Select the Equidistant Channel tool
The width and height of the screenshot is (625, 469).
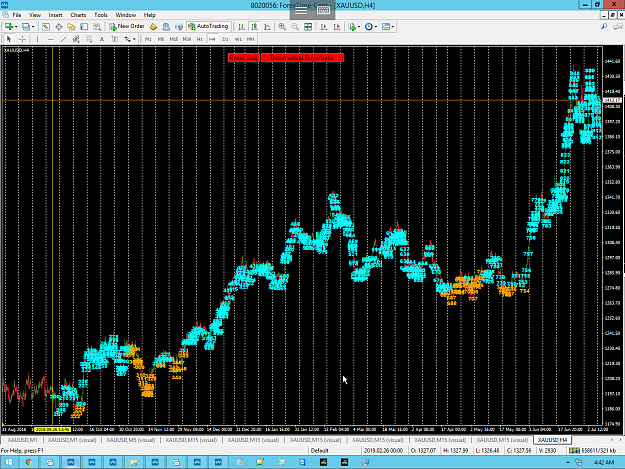click(x=76, y=39)
